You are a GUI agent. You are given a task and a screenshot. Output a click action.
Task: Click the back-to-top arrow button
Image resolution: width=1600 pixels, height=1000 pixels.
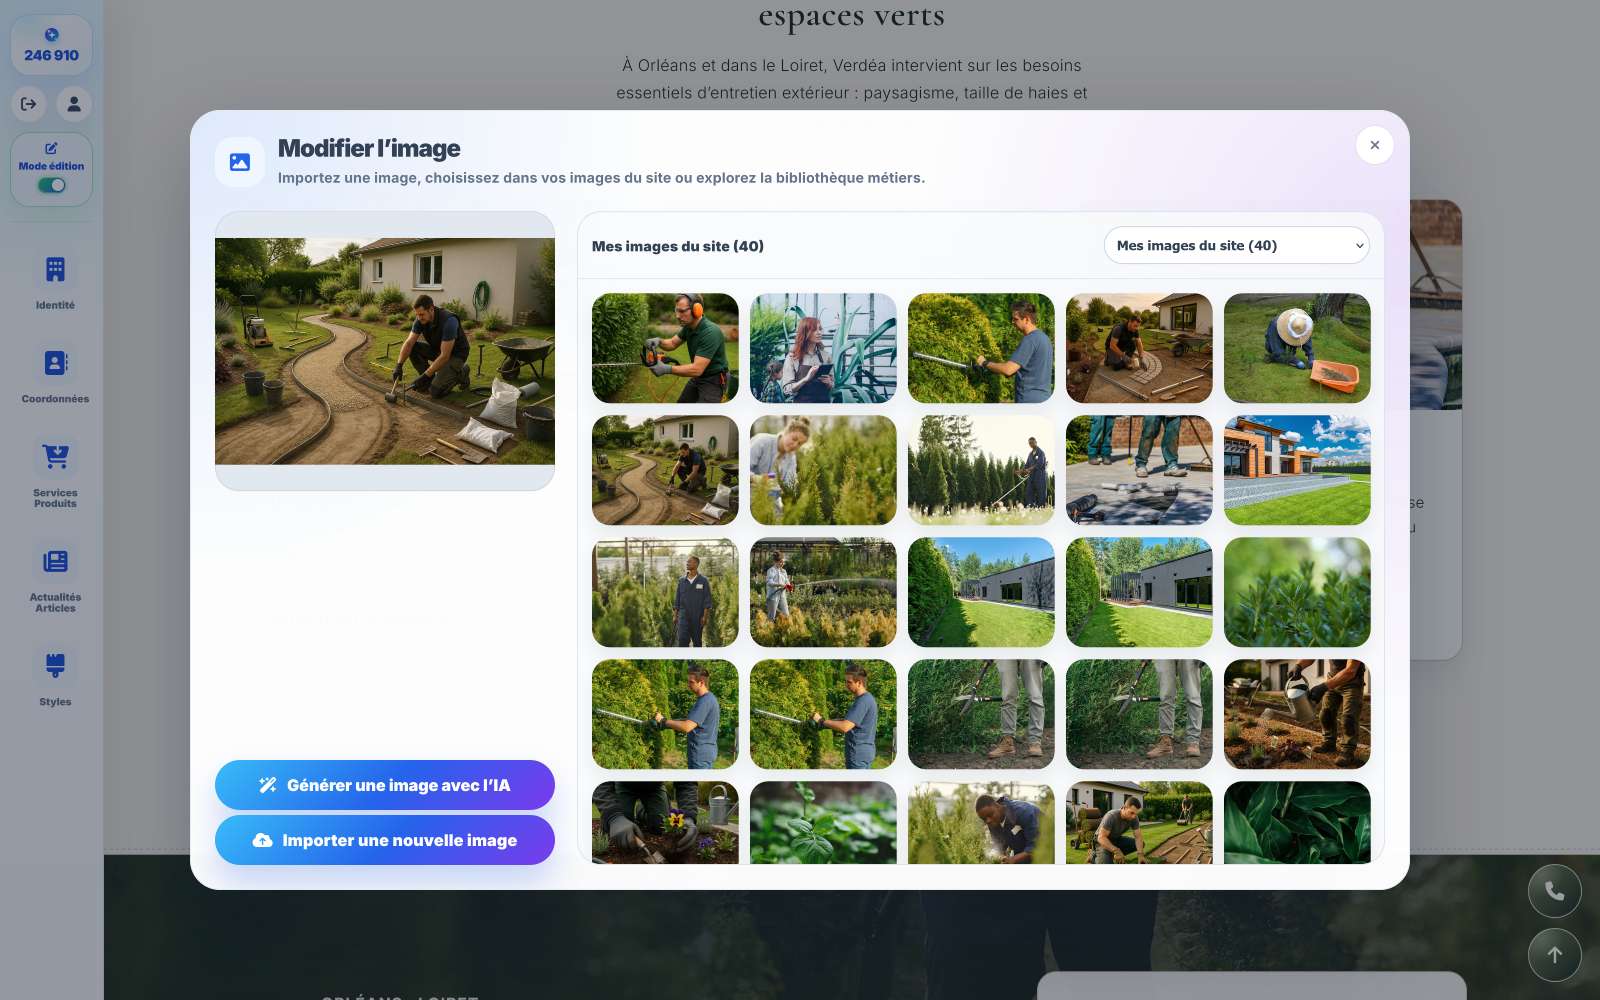pyautogui.click(x=1555, y=955)
